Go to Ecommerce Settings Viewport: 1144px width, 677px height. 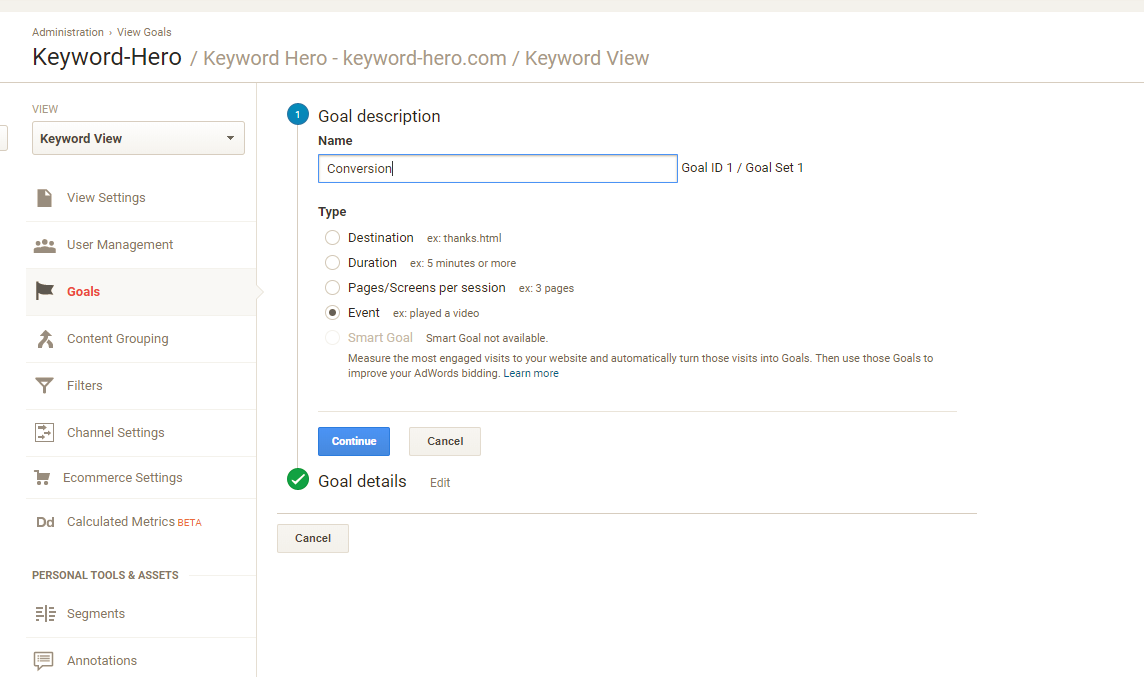123,478
